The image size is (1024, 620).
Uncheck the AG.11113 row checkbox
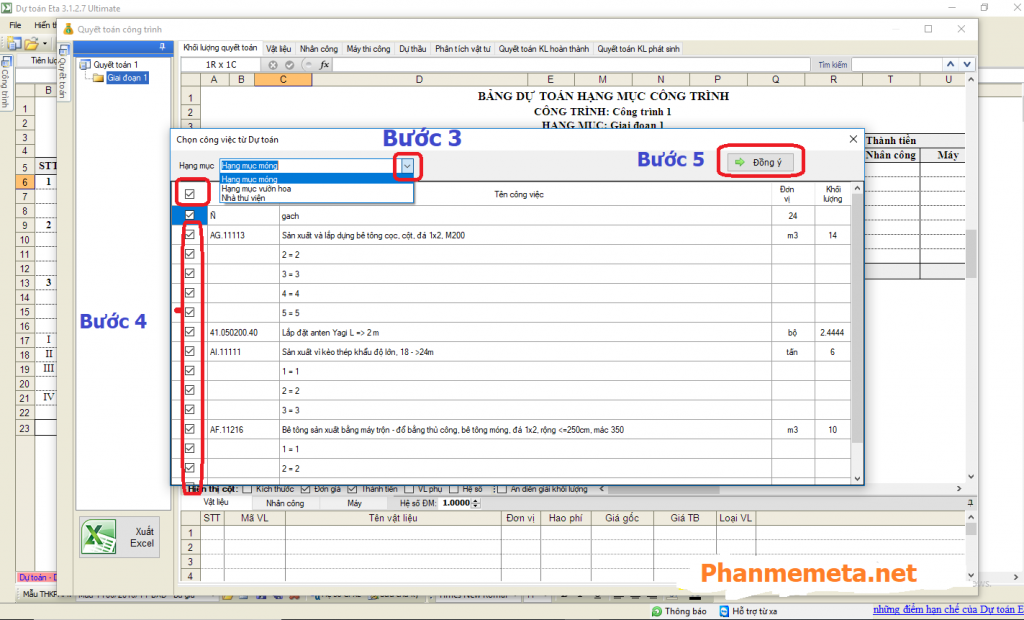(189, 235)
